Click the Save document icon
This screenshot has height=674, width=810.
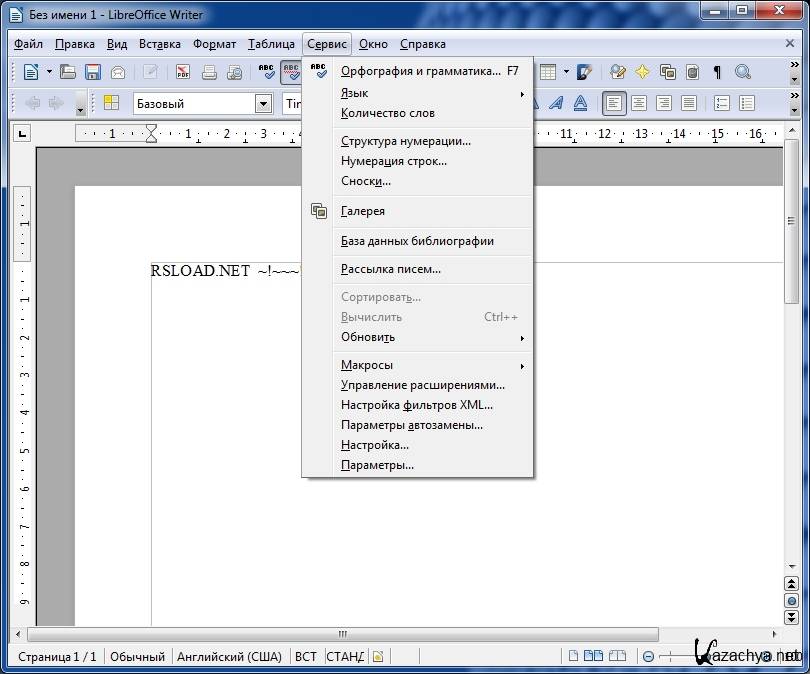click(x=93, y=72)
